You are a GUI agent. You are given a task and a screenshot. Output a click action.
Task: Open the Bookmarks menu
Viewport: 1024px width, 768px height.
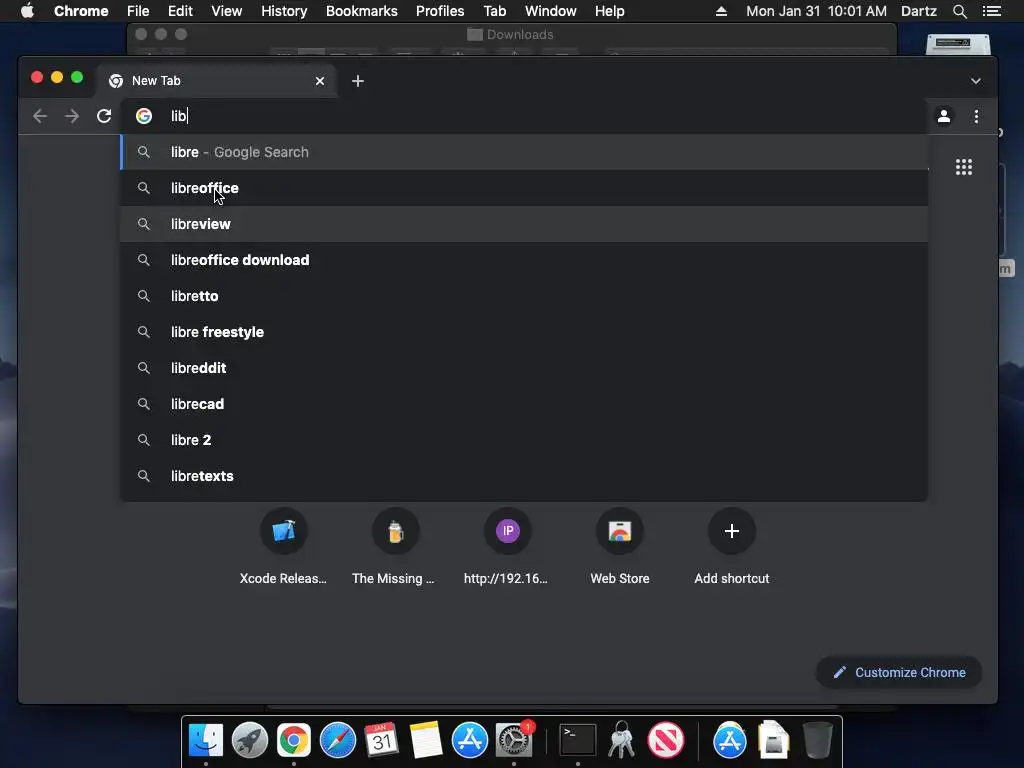(x=362, y=11)
